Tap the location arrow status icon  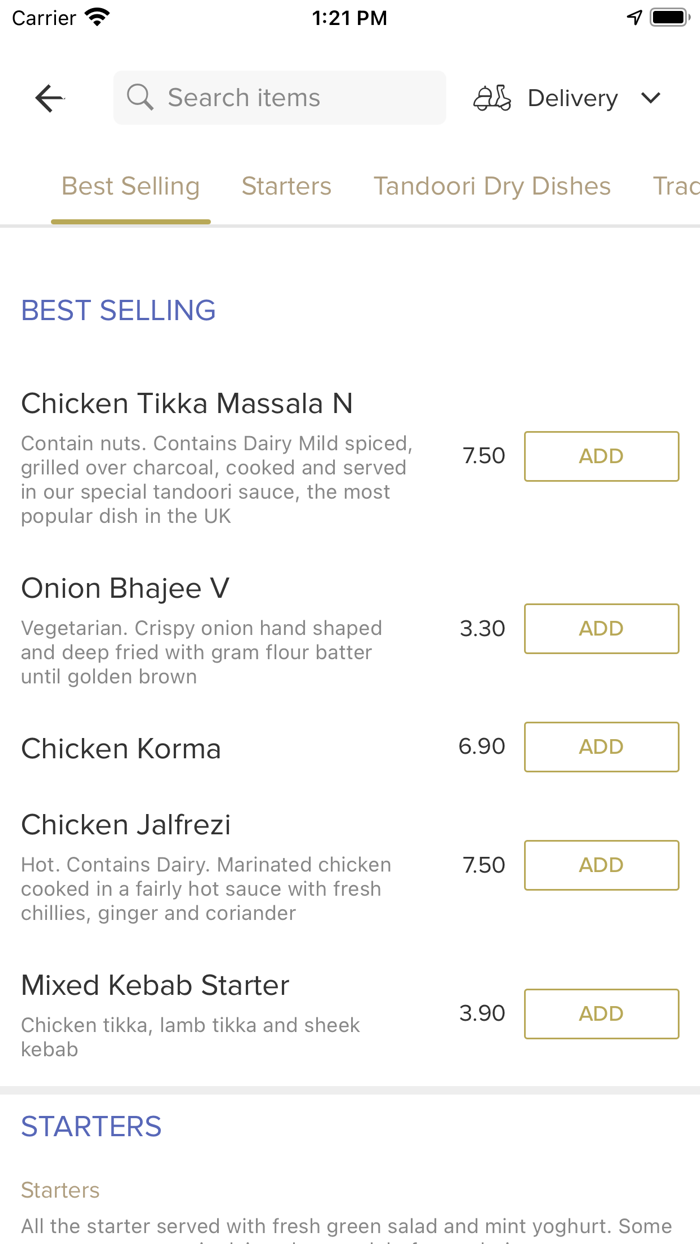click(634, 18)
